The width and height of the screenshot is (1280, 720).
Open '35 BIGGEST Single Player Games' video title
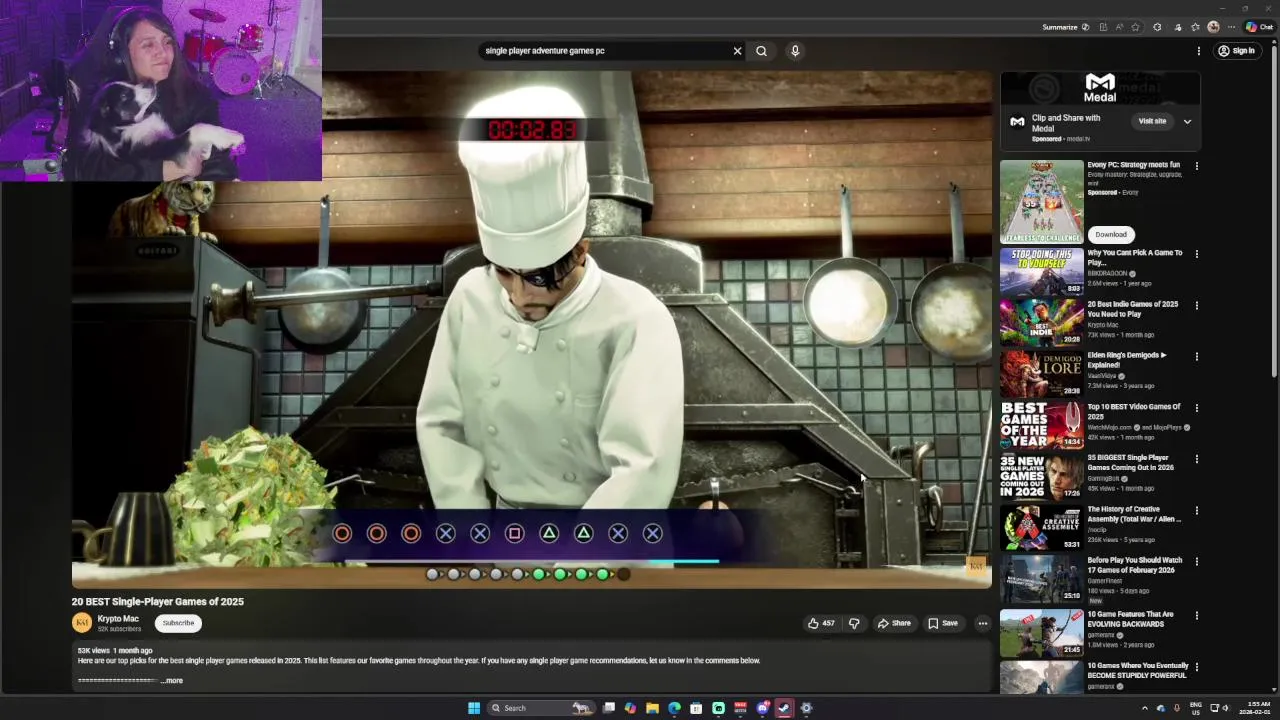click(x=1131, y=462)
